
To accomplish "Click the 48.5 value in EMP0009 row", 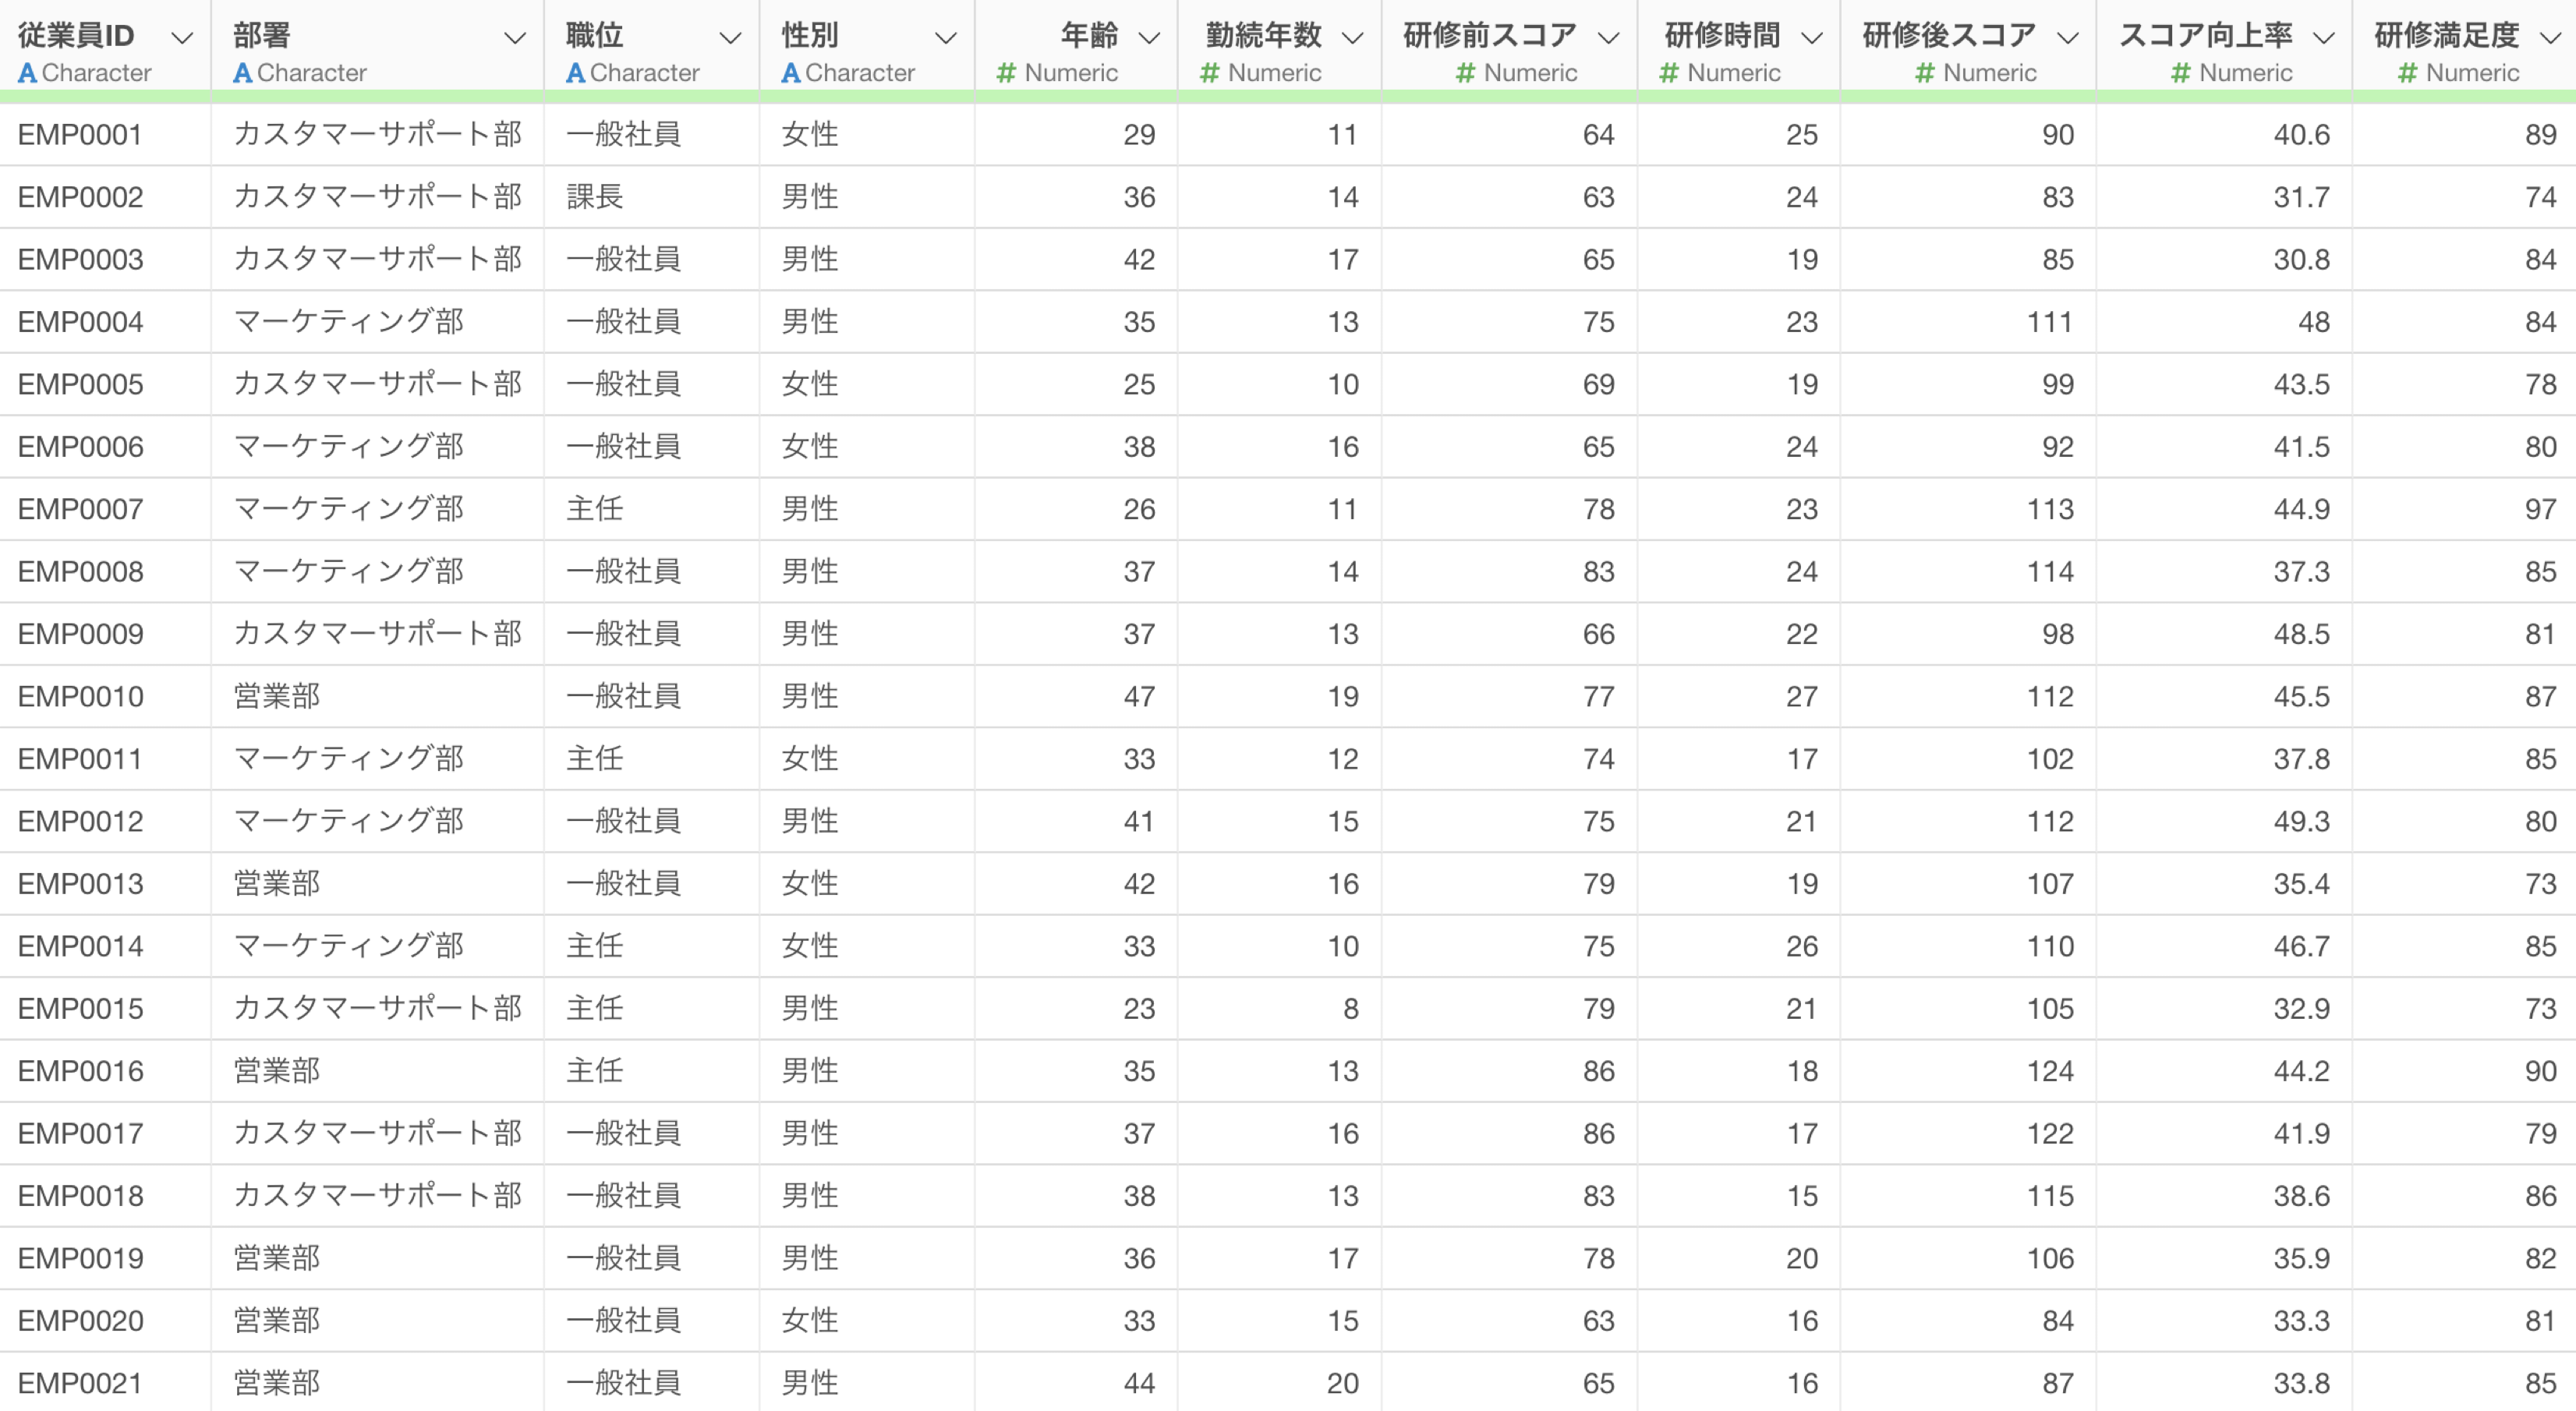I will pyautogui.click(x=2224, y=634).
